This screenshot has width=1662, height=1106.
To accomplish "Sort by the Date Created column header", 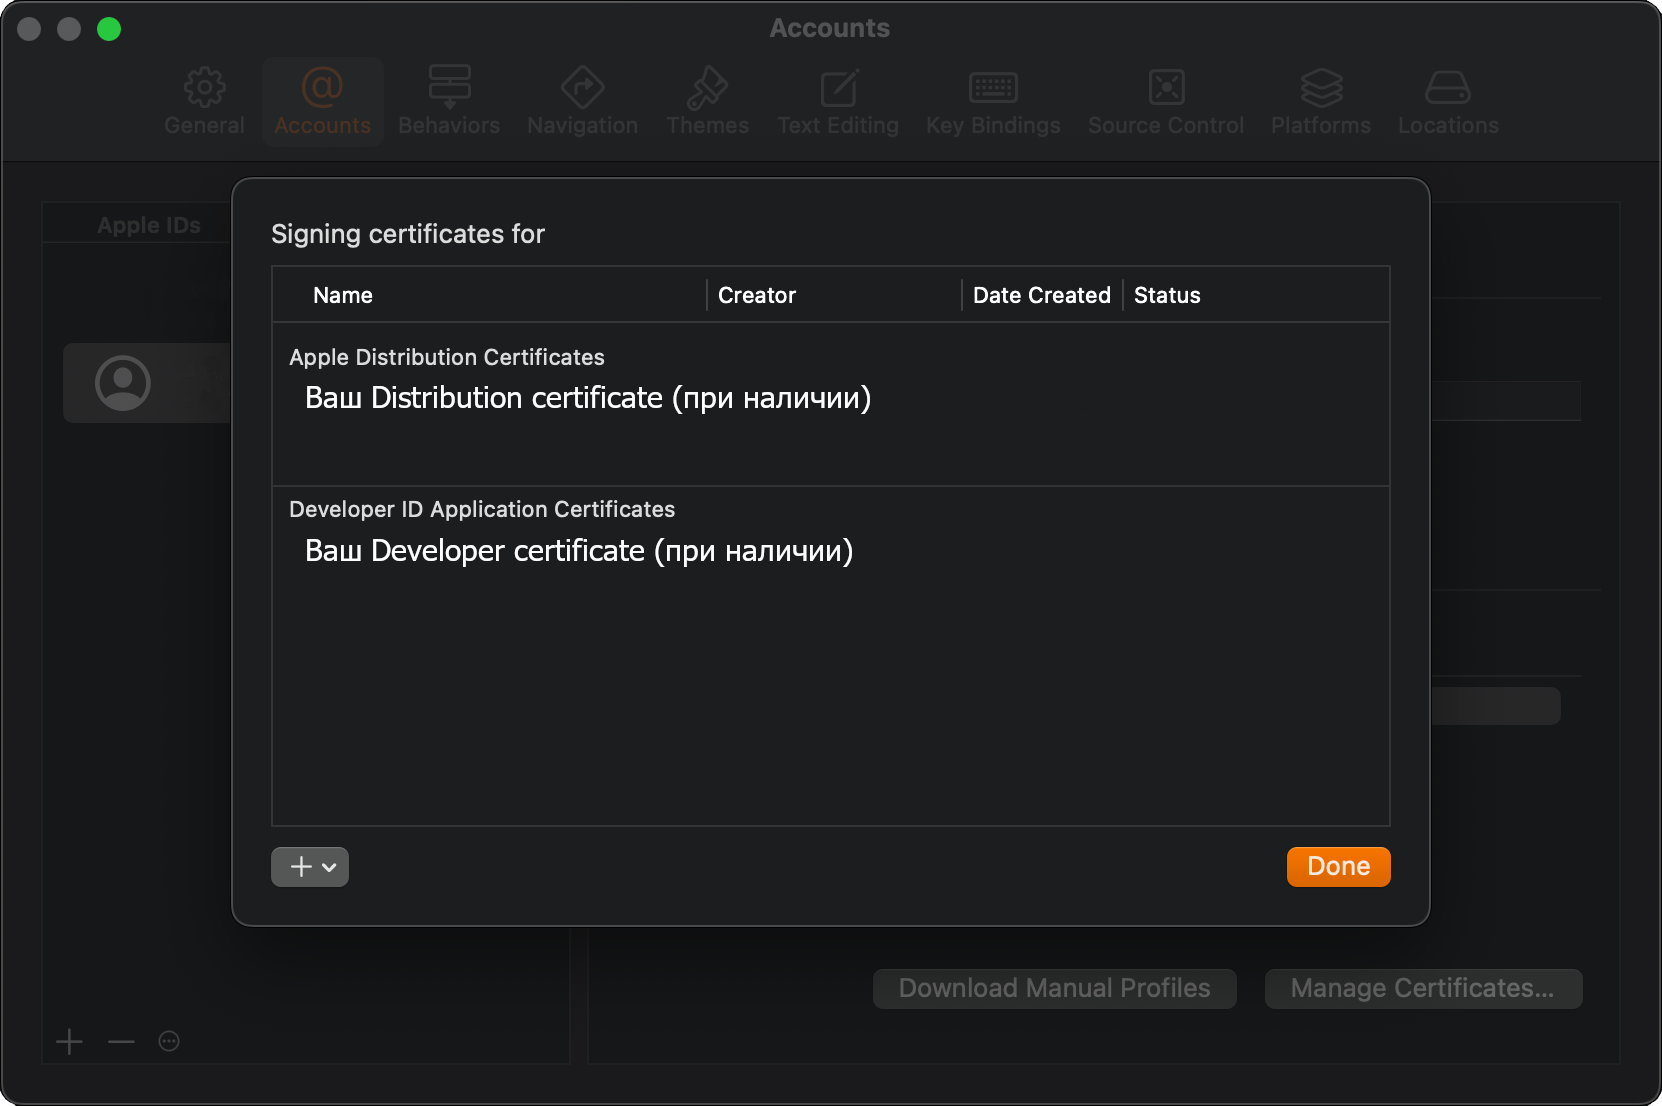I will click(x=1041, y=295).
